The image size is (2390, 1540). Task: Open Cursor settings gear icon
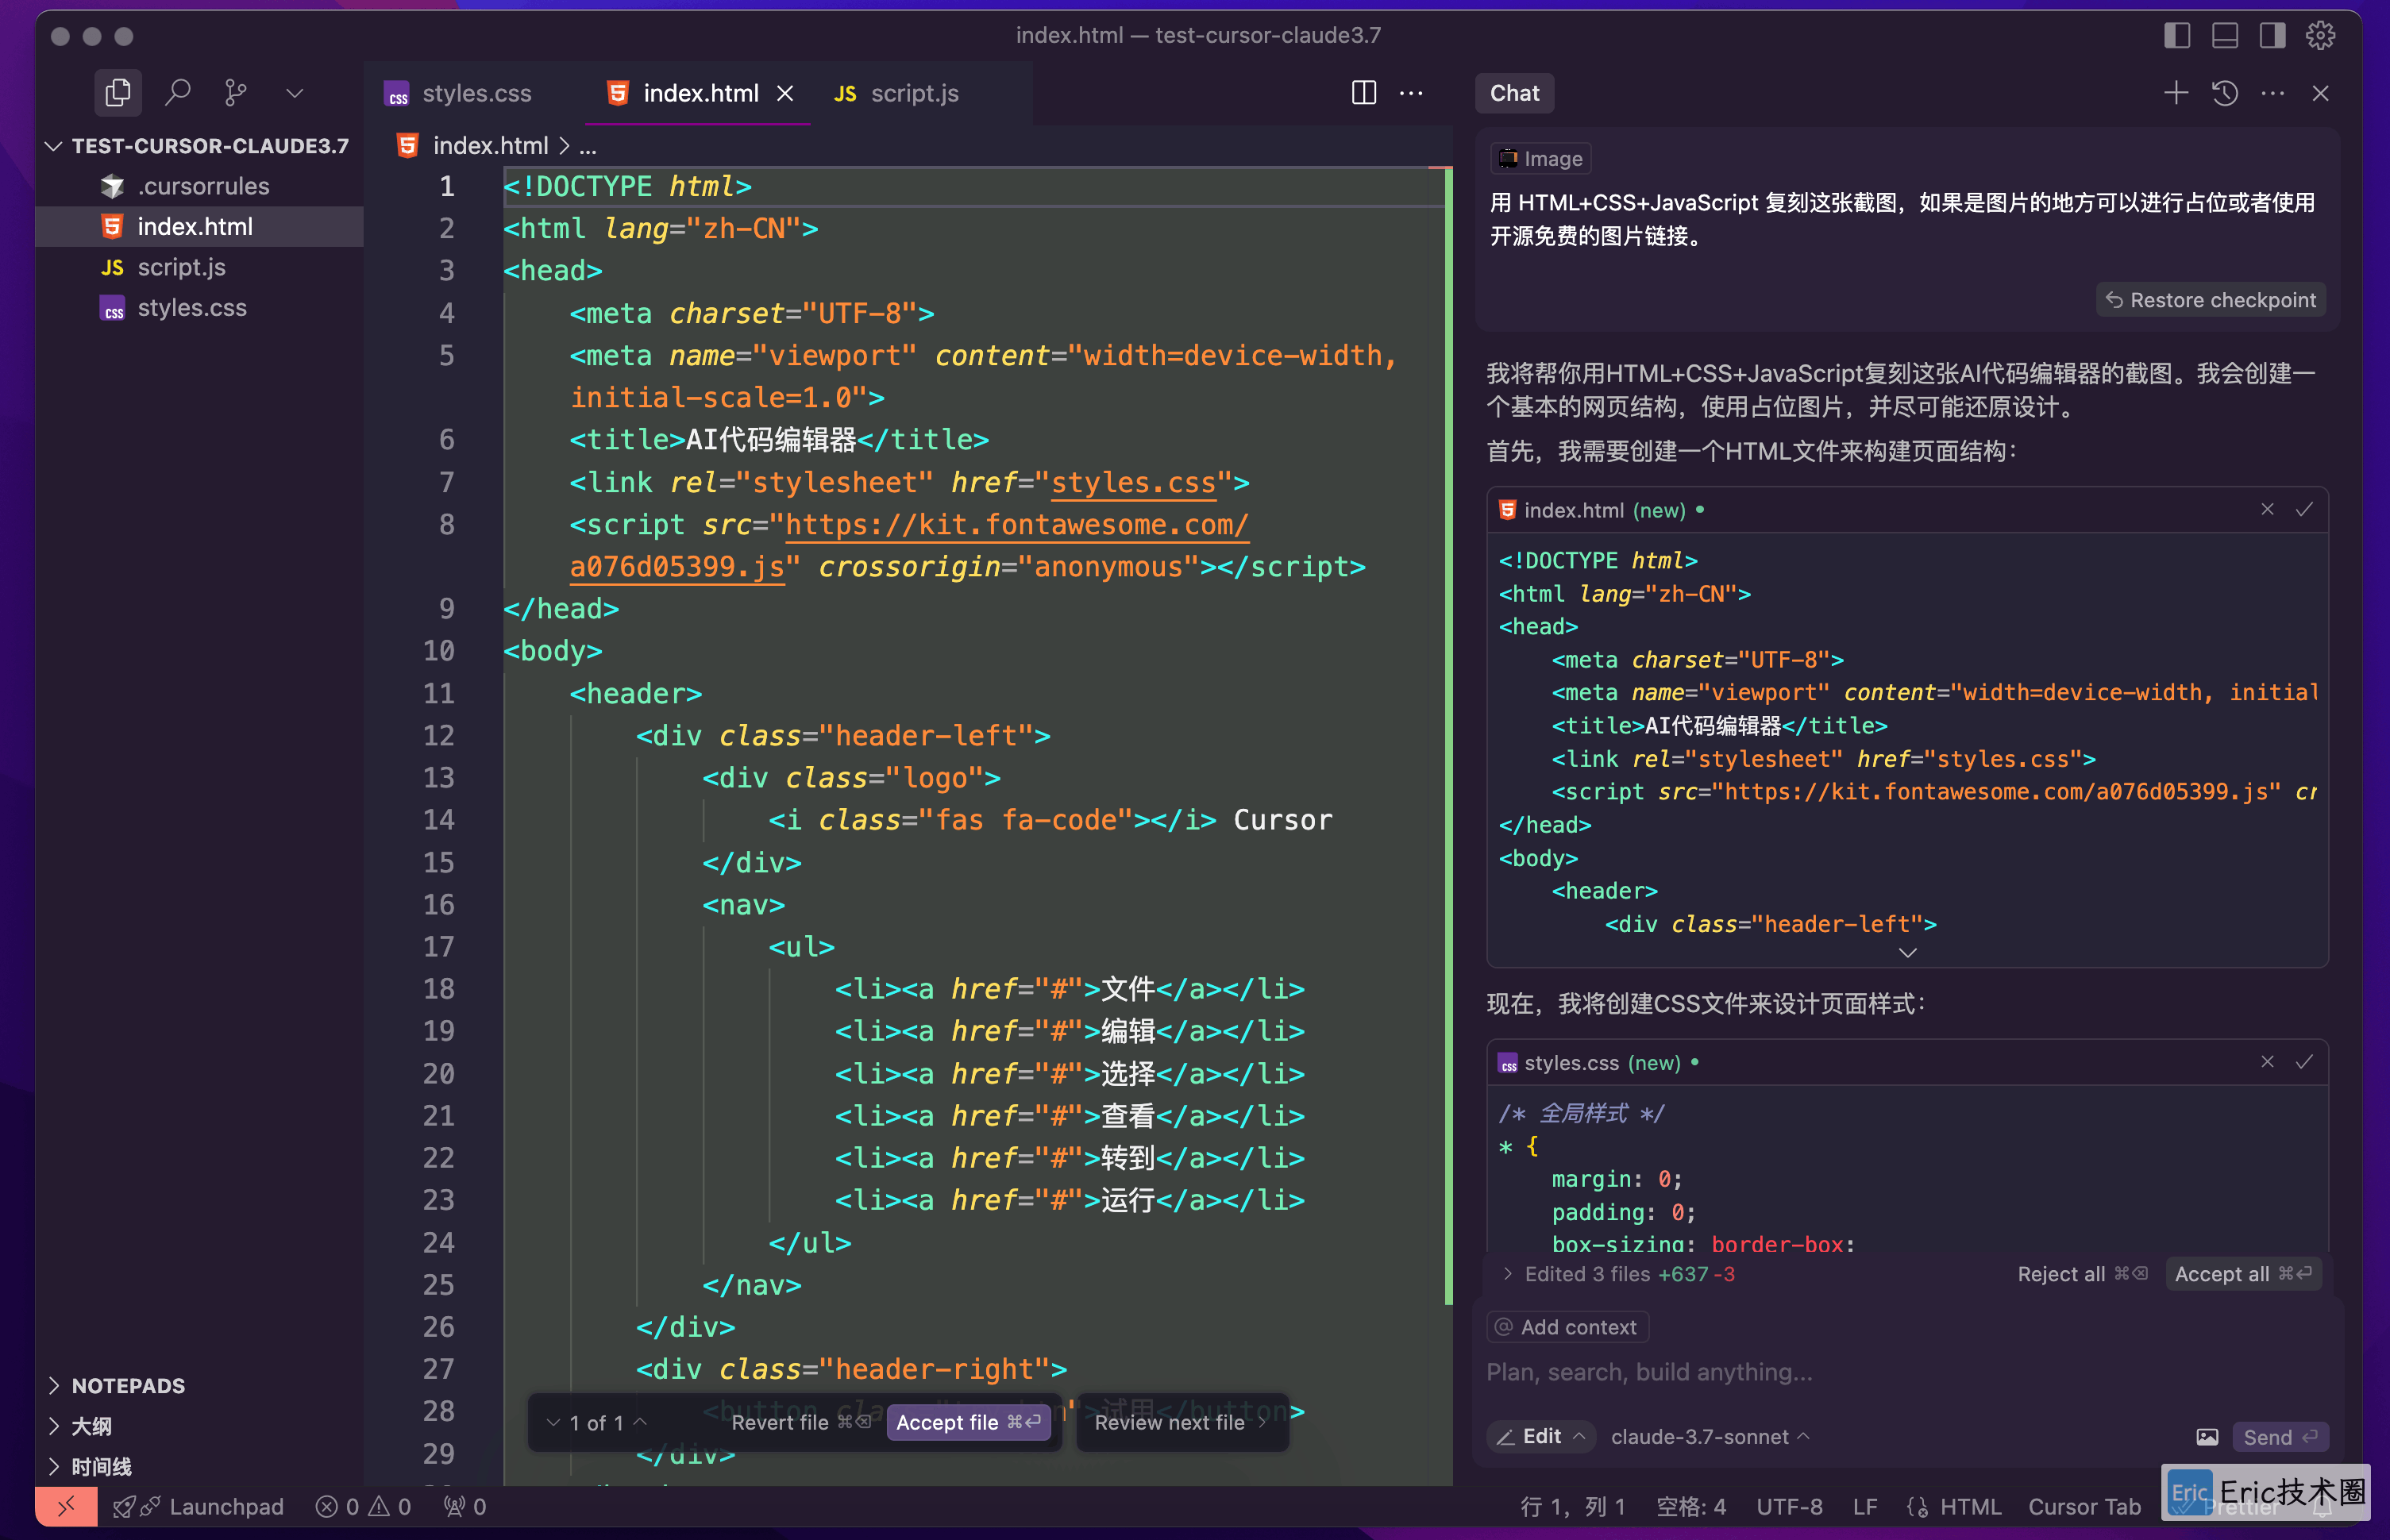[x=2320, y=36]
